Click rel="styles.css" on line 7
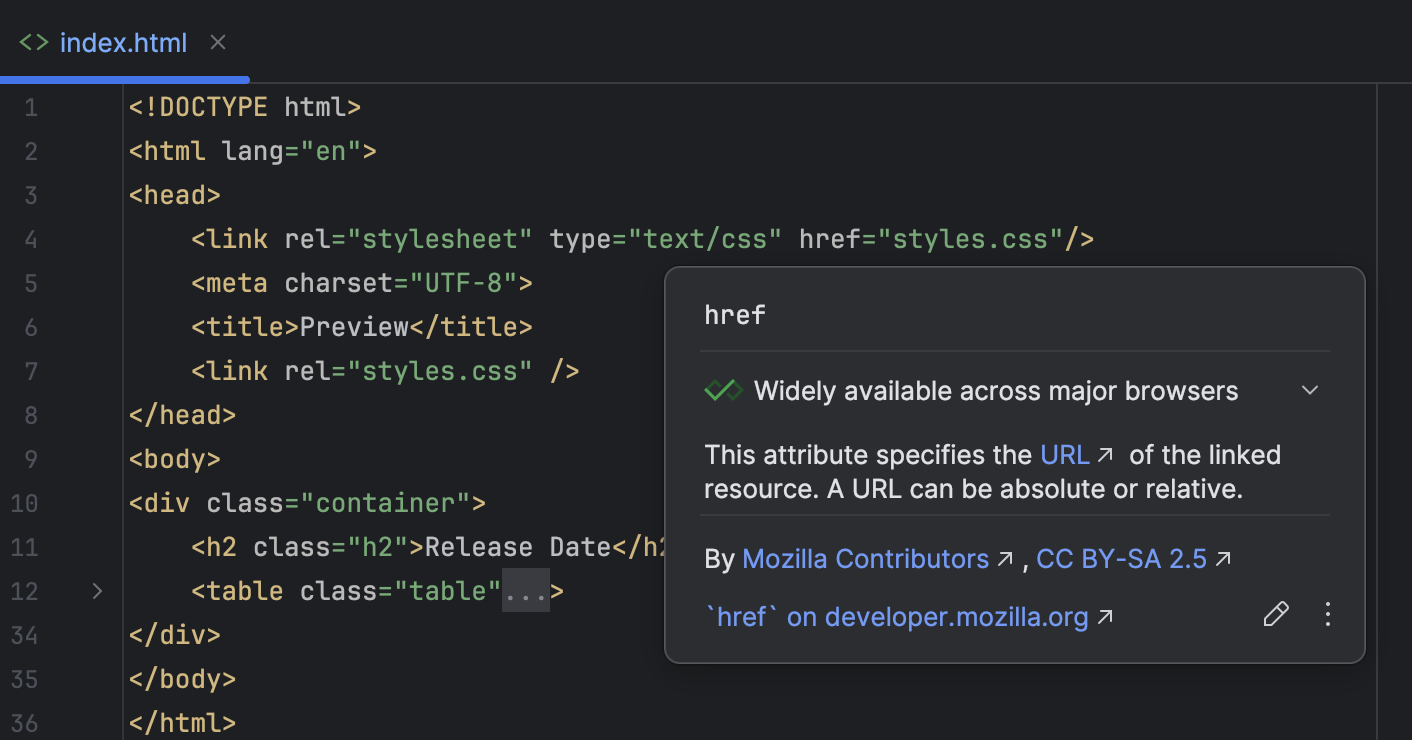Image resolution: width=1412 pixels, height=740 pixels. (408, 371)
